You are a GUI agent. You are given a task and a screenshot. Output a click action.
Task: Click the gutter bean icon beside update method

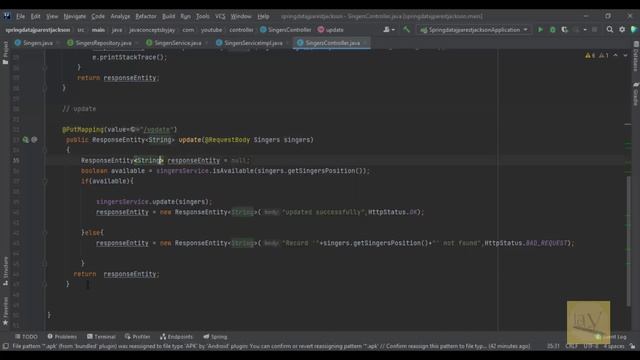pyautogui.click(x=34, y=140)
